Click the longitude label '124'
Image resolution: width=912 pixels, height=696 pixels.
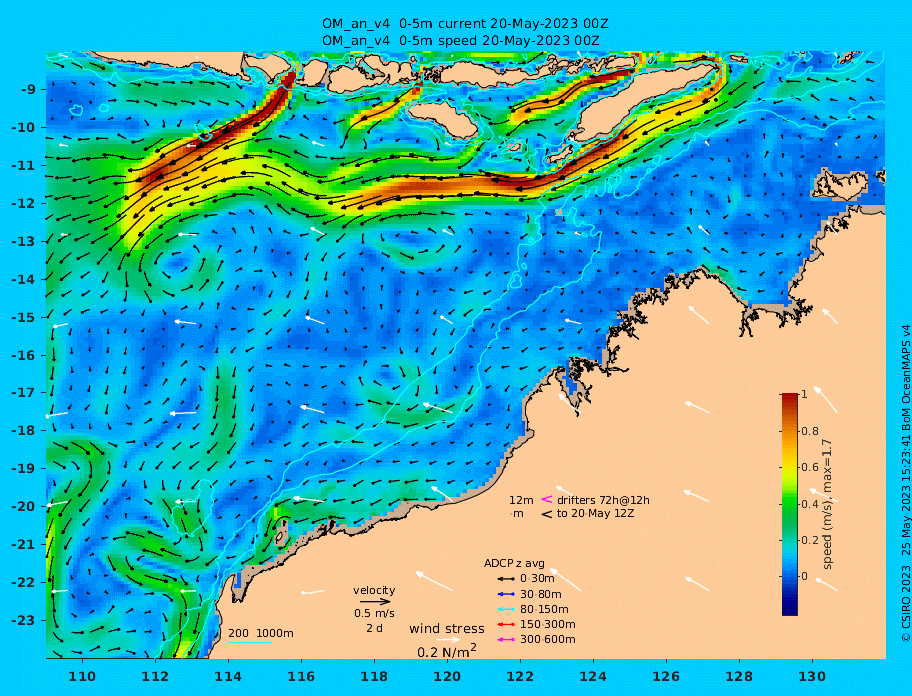coord(593,676)
